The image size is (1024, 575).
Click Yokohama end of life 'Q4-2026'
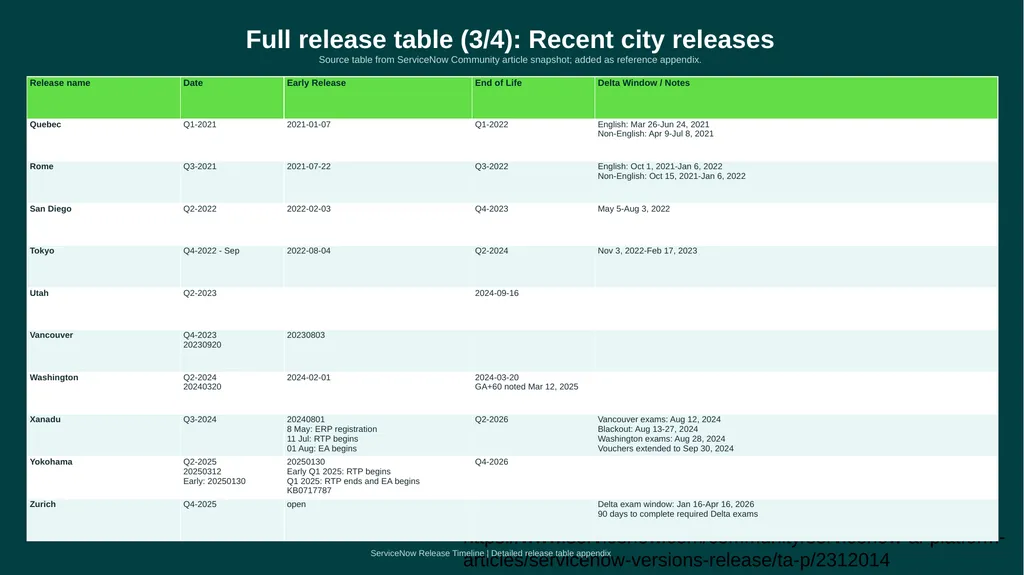click(491, 462)
